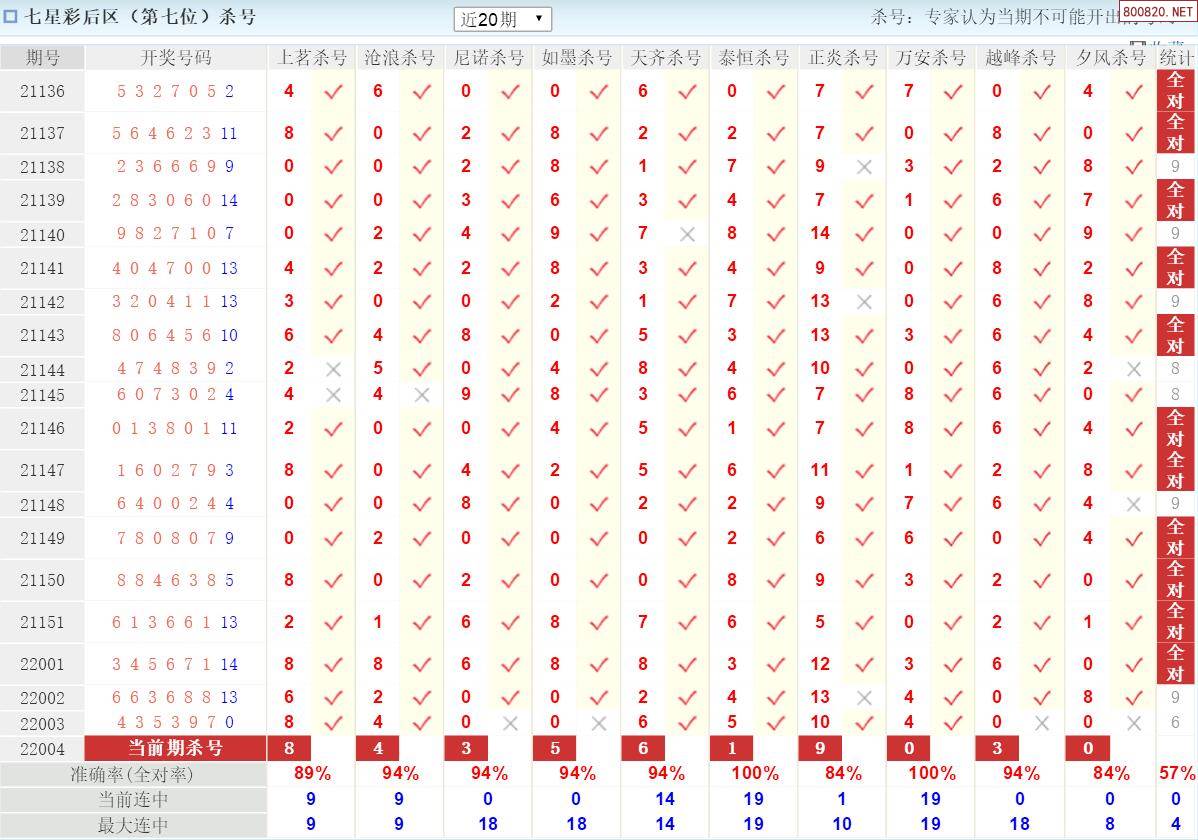Click the gray X for 上茗杀号 in row 21145

click(x=333, y=394)
